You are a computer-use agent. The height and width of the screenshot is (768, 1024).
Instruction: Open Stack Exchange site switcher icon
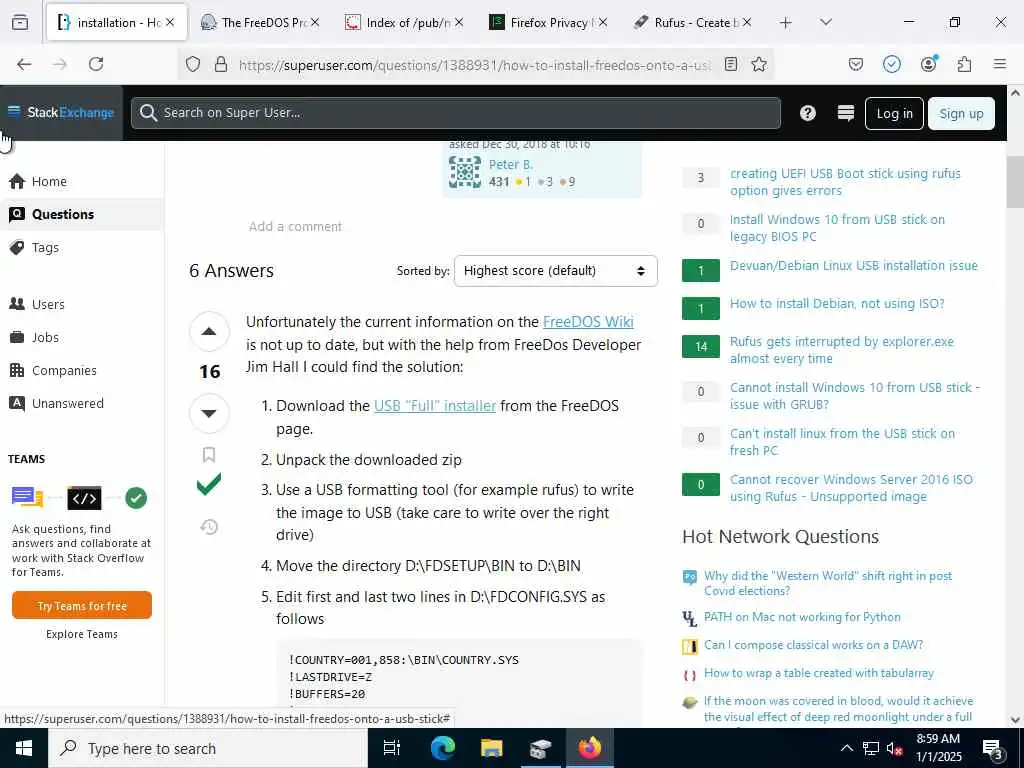pyautogui.click(x=846, y=113)
